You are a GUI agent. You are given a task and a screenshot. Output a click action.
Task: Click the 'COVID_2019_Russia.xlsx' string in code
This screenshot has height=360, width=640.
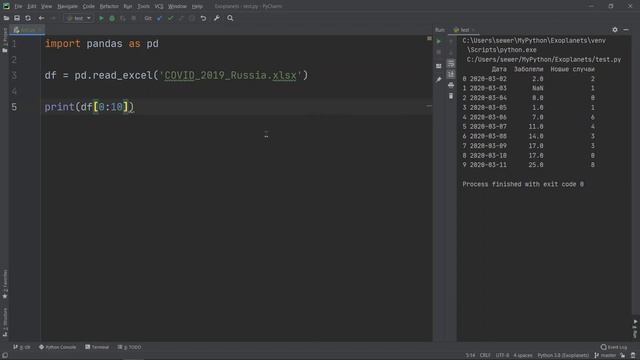(x=230, y=76)
